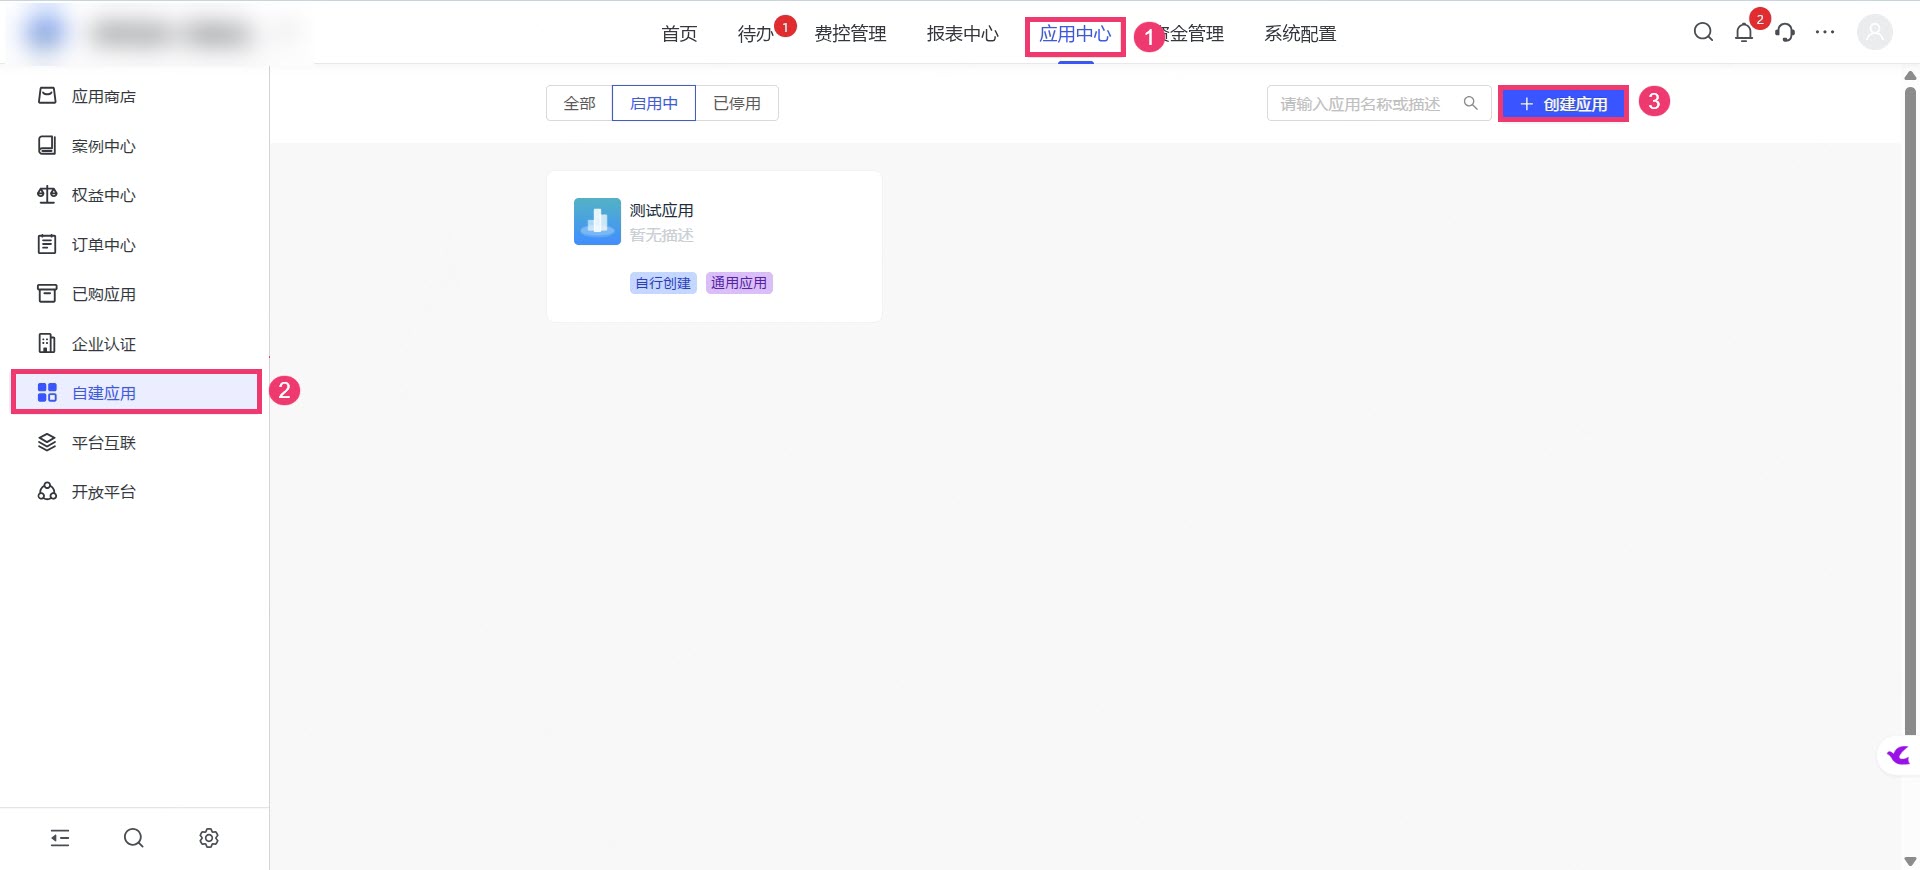Open the user avatar profile icon
This screenshot has width=1920, height=870.
click(1874, 33)
